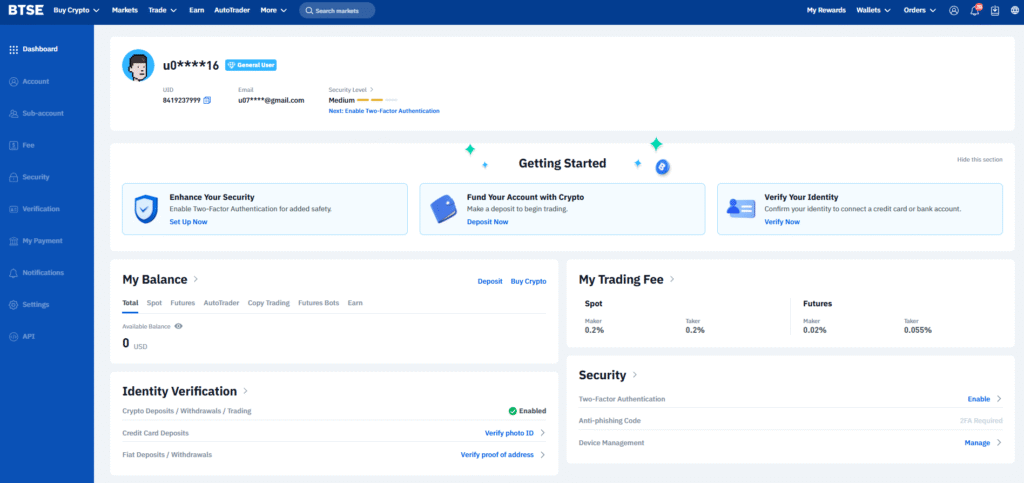Switch to the AutoTrader balance tab
Viewport: 1024px width, 483px height.
(x=221, y=303)
